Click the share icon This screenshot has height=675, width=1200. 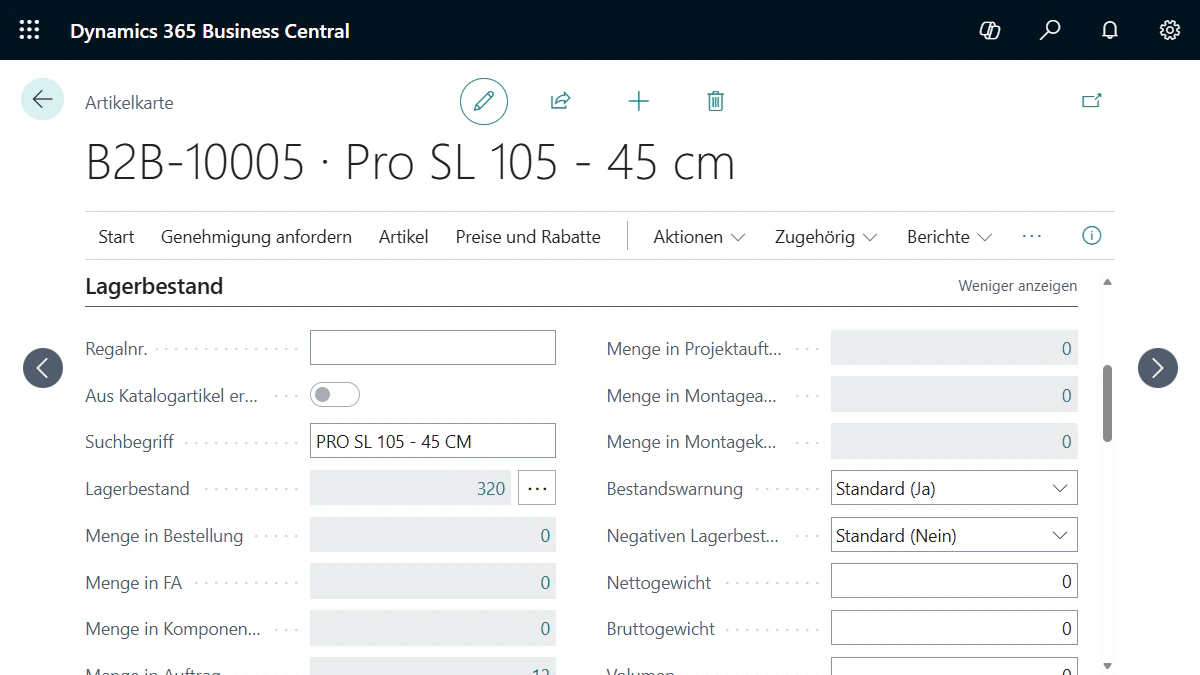561,101
